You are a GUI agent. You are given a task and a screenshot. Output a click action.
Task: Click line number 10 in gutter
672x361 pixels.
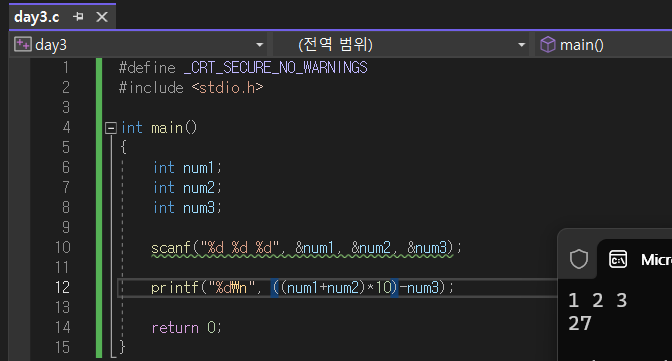pos(63,247)
